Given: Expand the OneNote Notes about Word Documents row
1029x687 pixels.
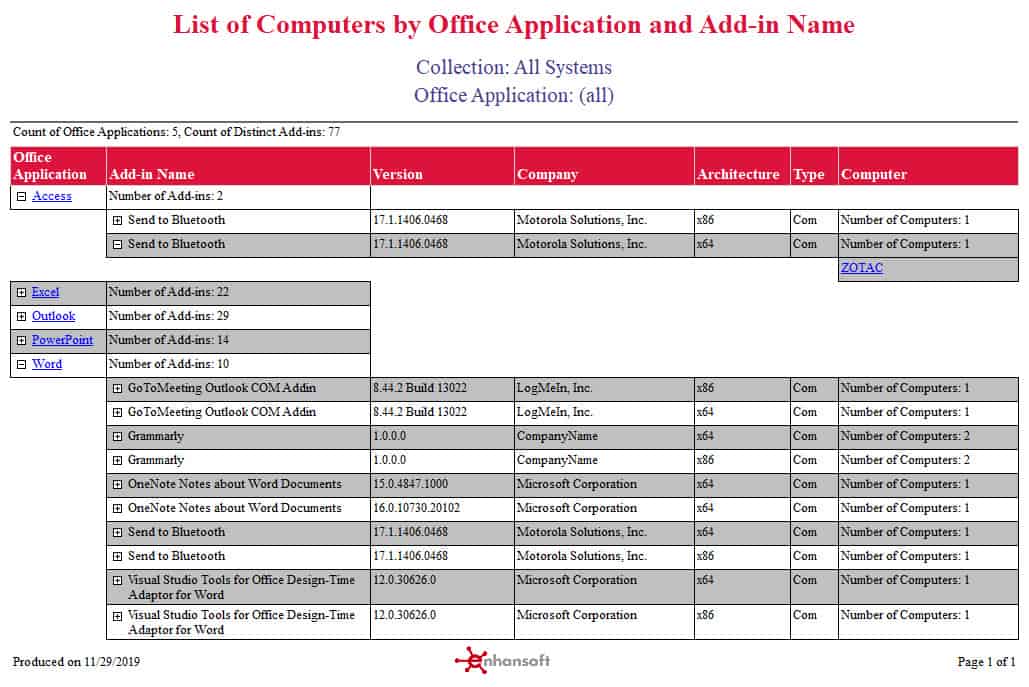Looking at the screenshot, I should (118, 484).
